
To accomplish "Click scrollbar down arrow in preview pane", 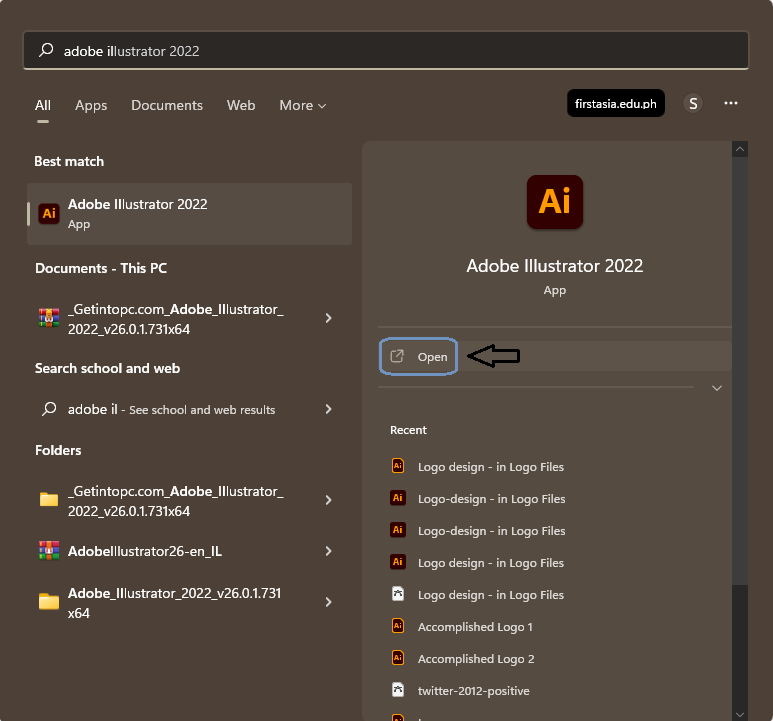I will click(x=740, y=714).
